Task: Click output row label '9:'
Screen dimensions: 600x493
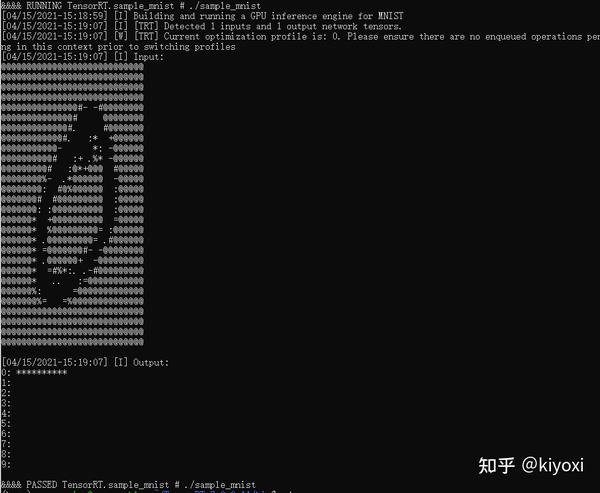Action: (x=6, y=464)
